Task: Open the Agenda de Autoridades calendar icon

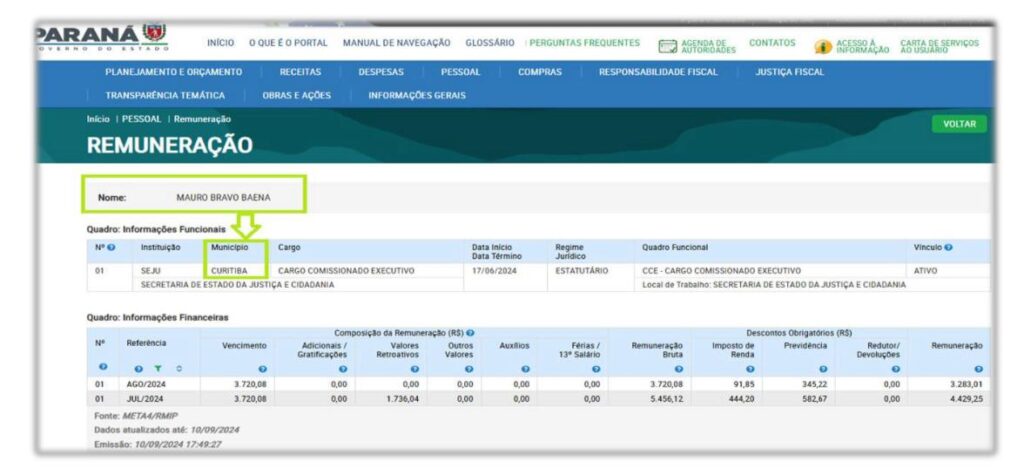Action: pyautogui.click(x=667, y=47)
